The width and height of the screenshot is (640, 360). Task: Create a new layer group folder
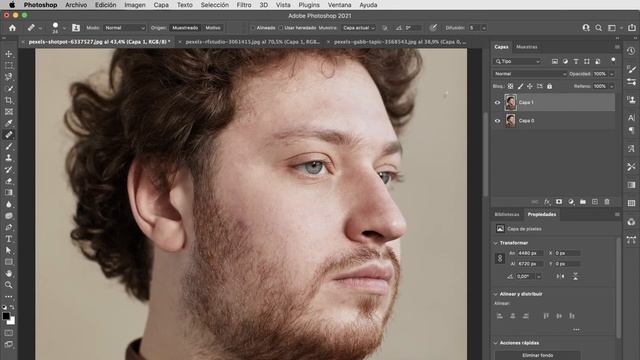[583, 202]
